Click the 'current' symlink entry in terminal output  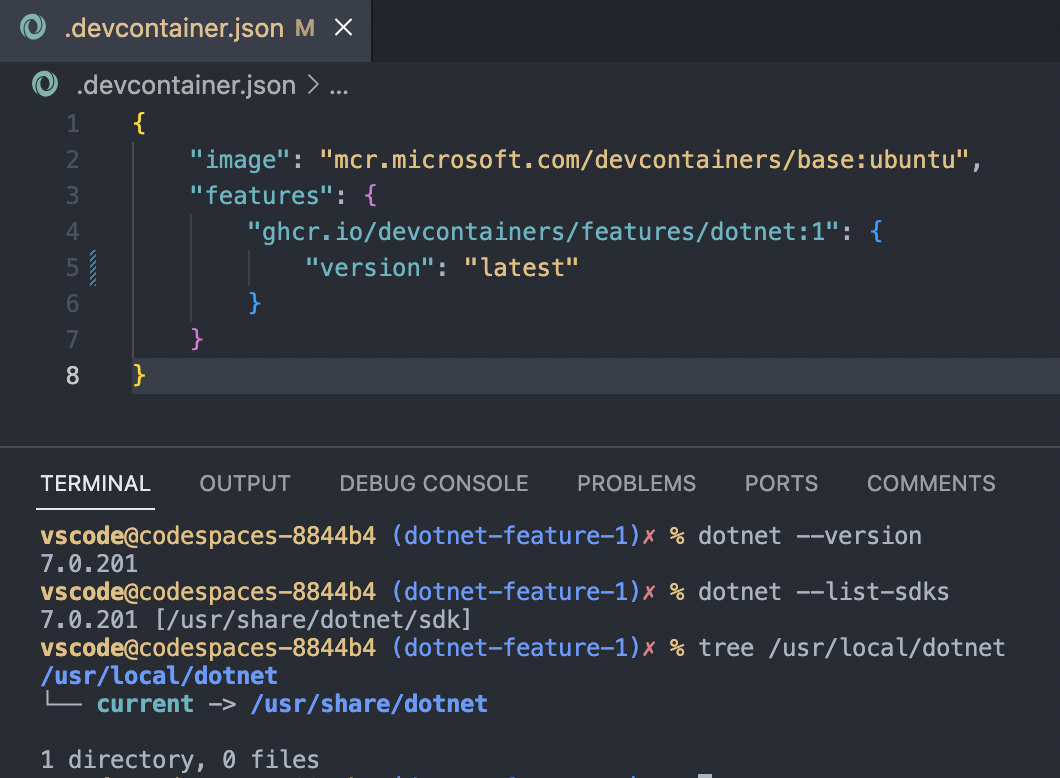145,704
